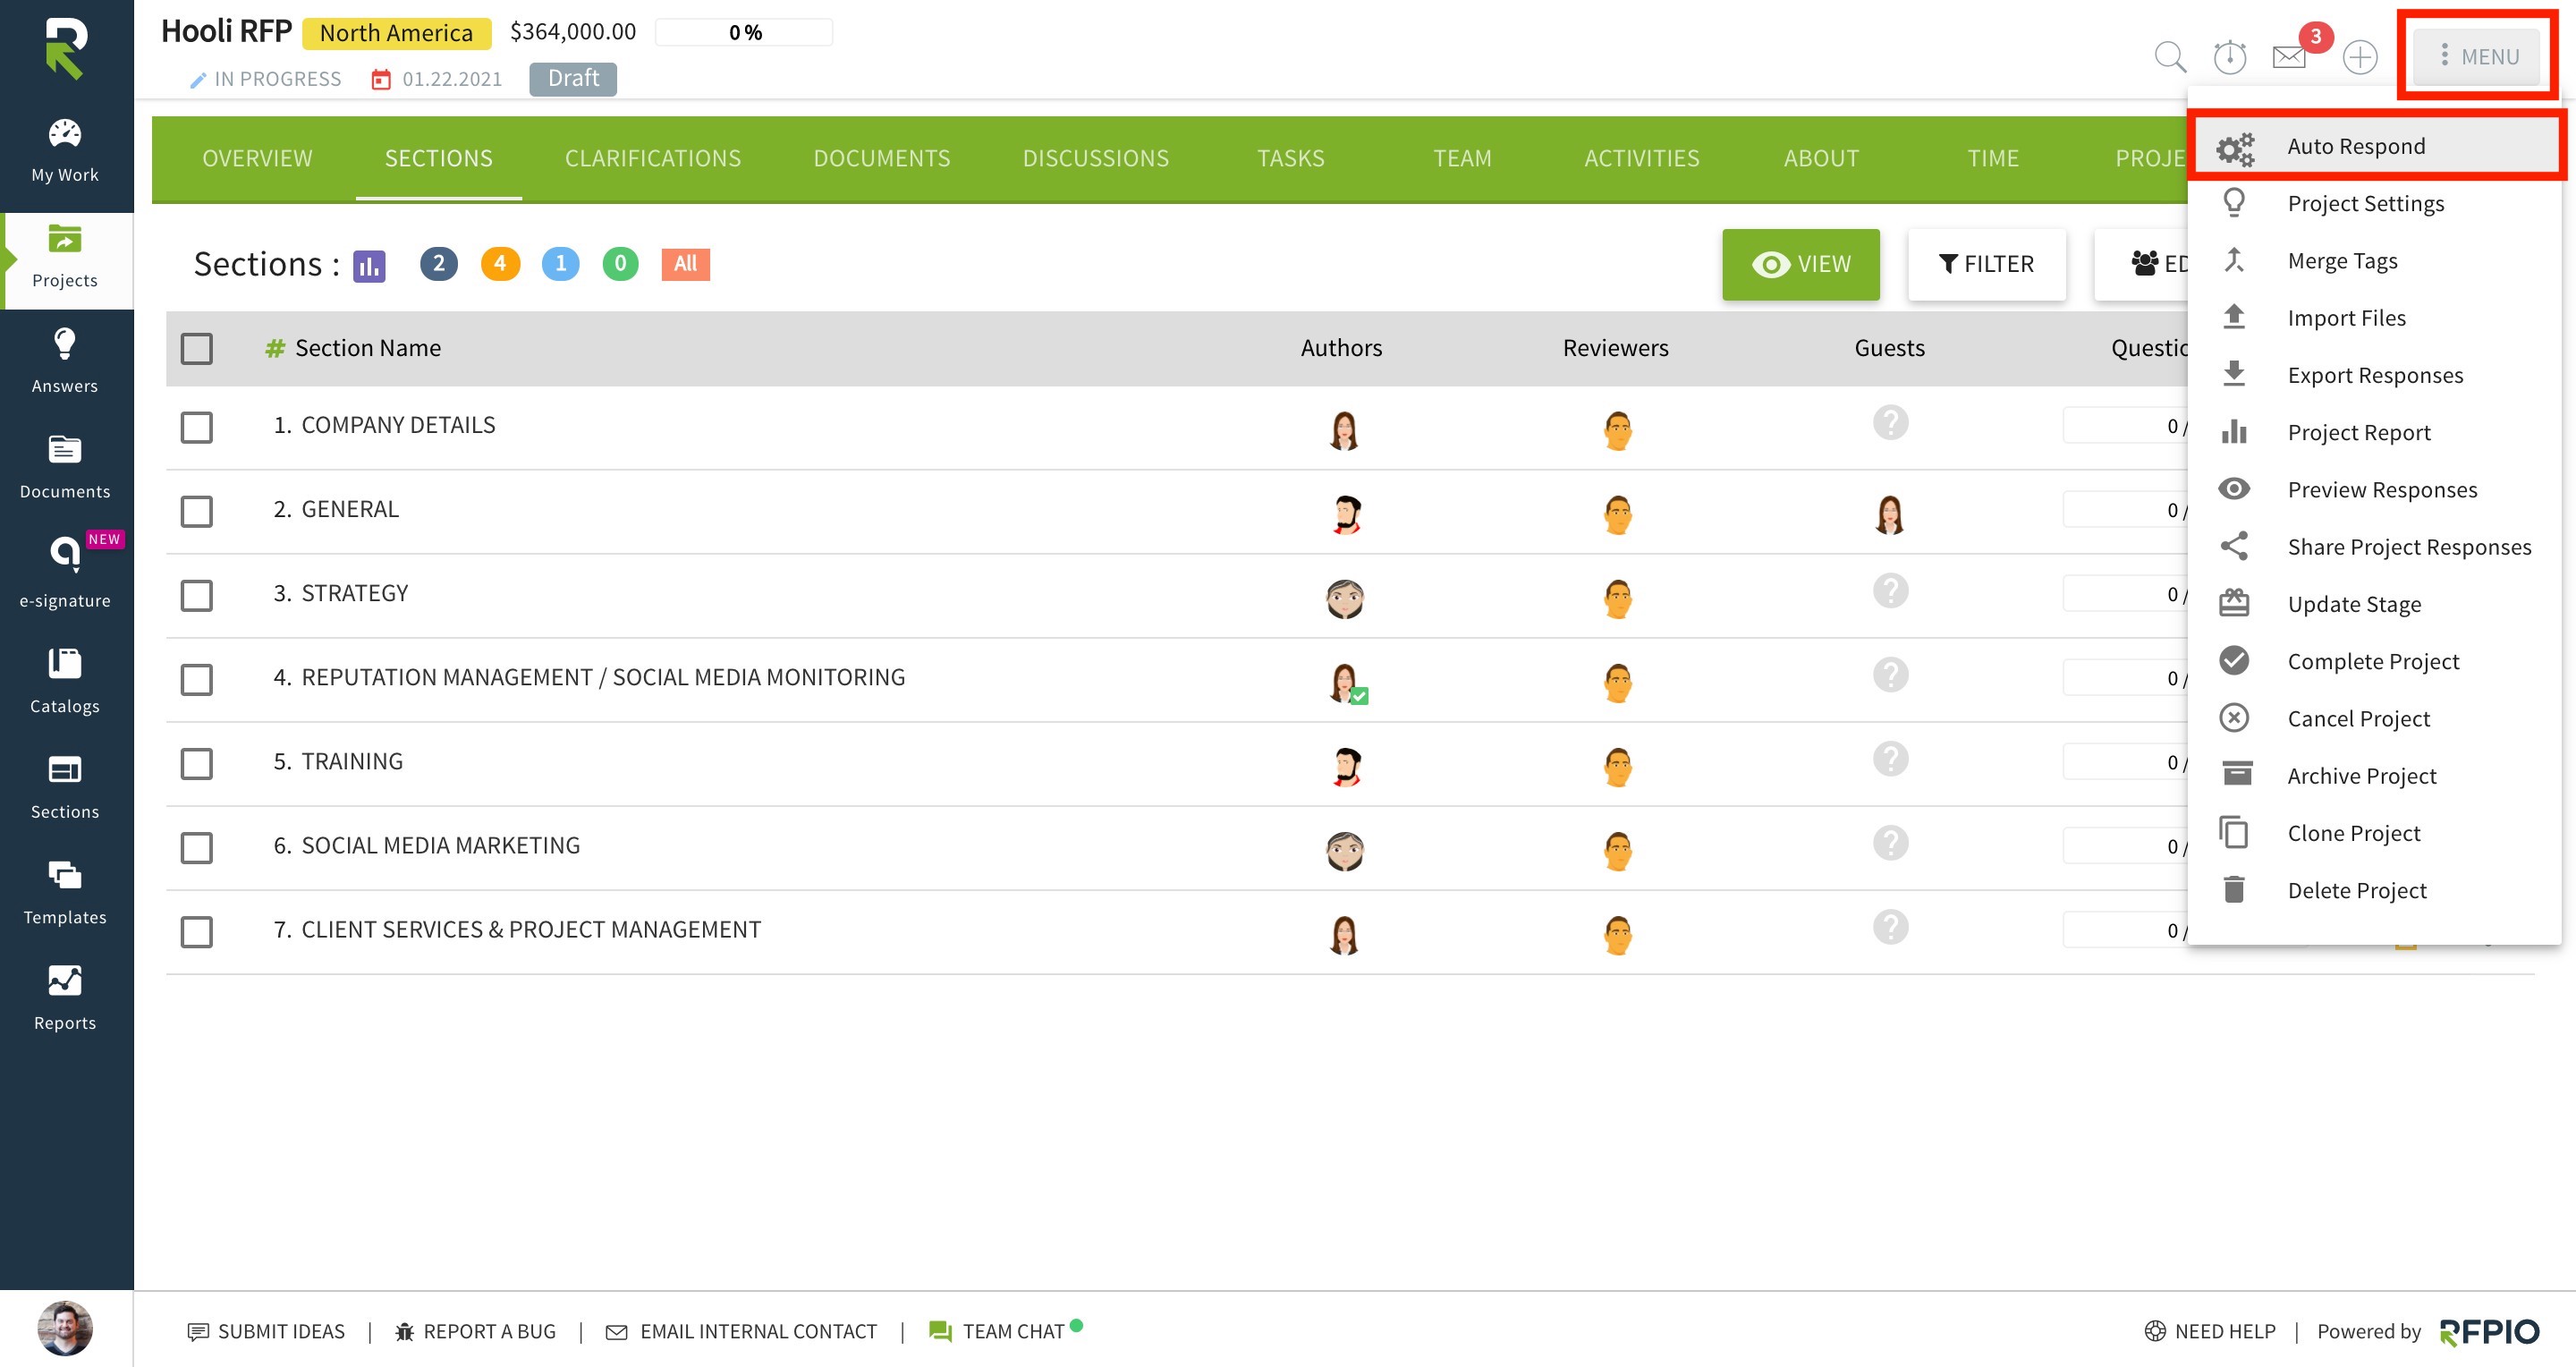Select Merge Tags menu entry
This screenshot has height=1367, width=2576.
tap(2374, 260)
